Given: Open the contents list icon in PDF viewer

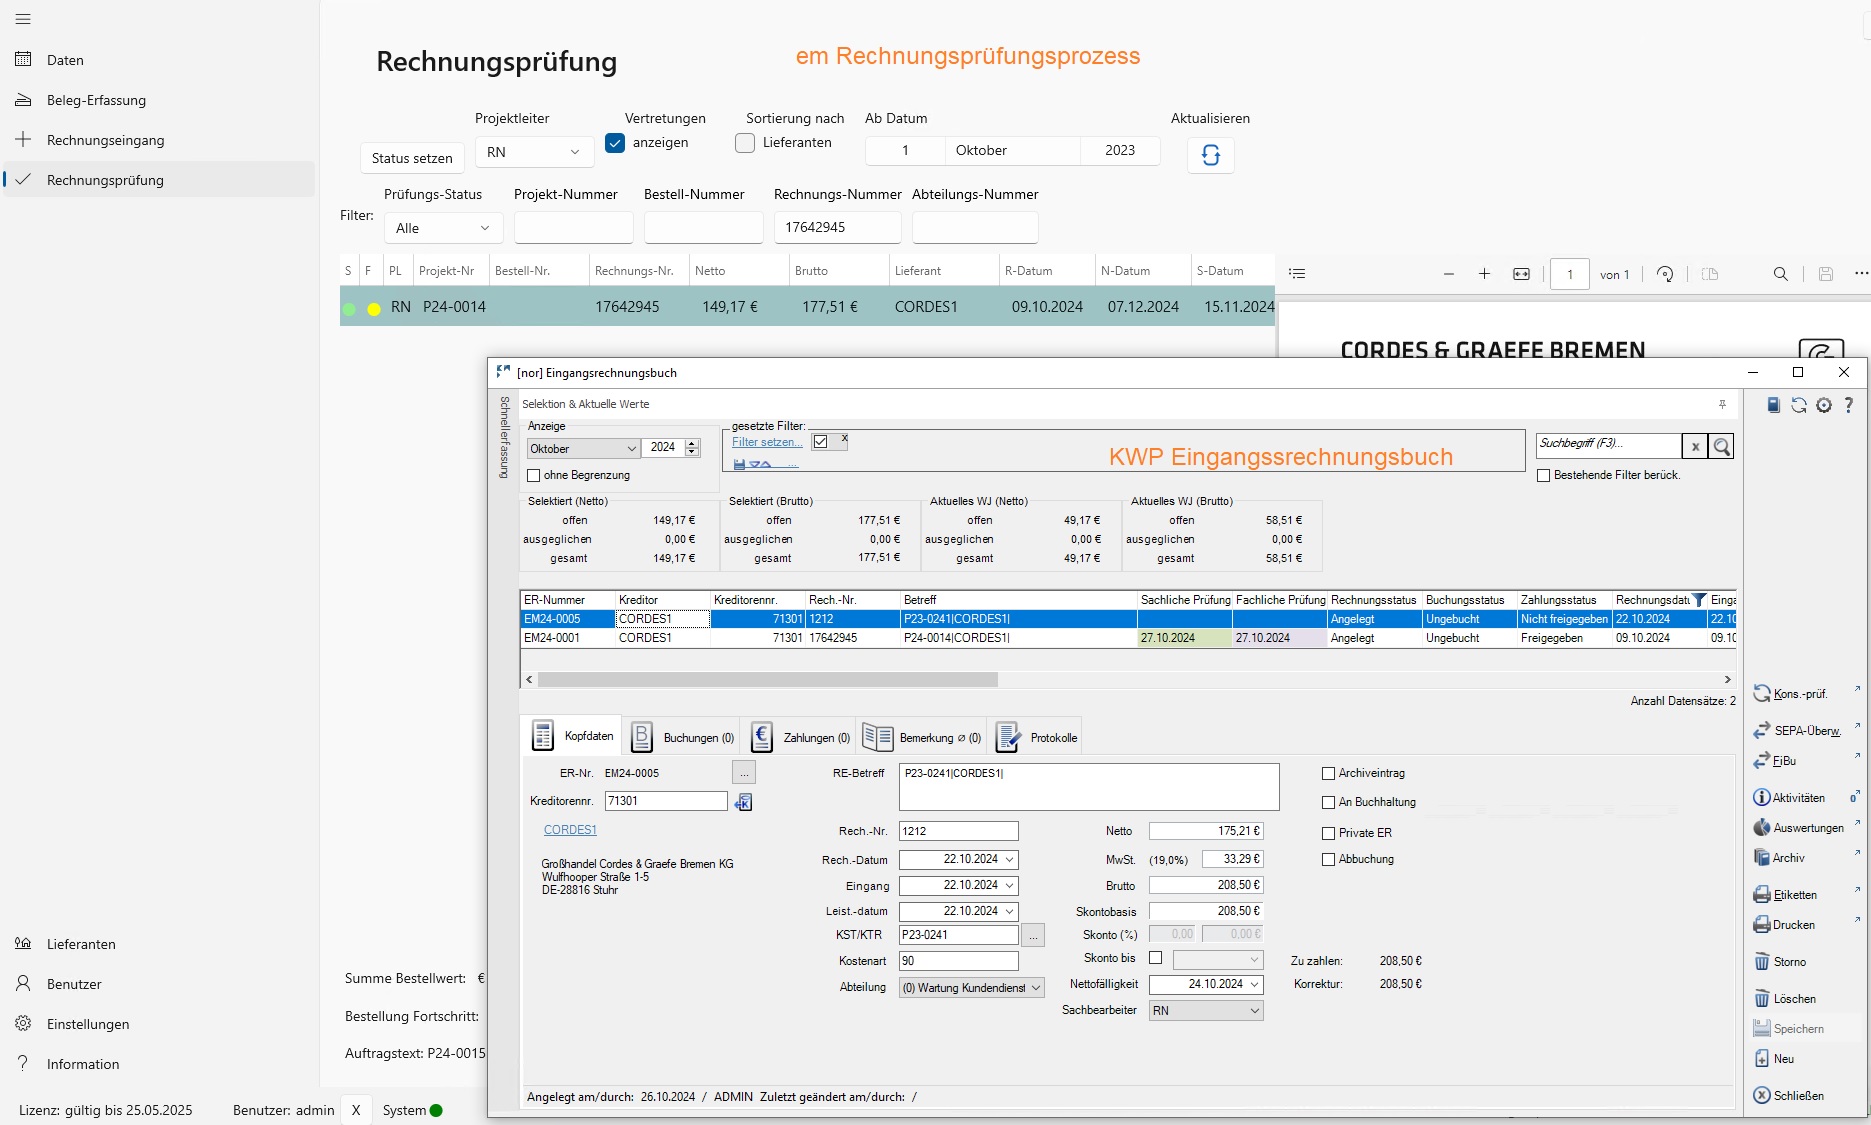Looking at the screenshot, I should [1297, 274].
